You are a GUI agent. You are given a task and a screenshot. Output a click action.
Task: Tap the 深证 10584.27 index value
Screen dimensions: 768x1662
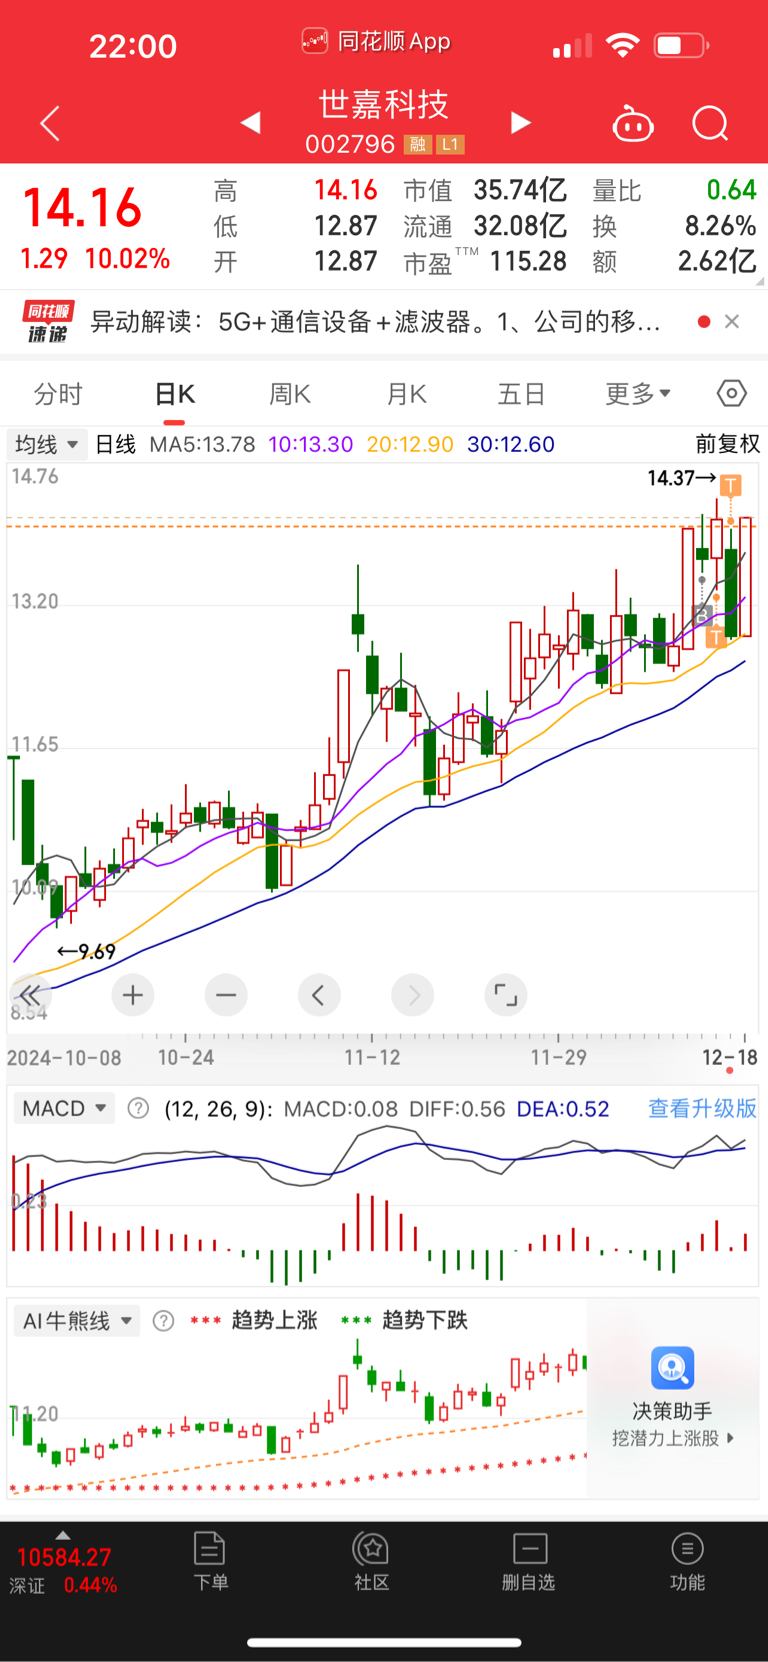pyautogui.click(x=64, y=1557)
